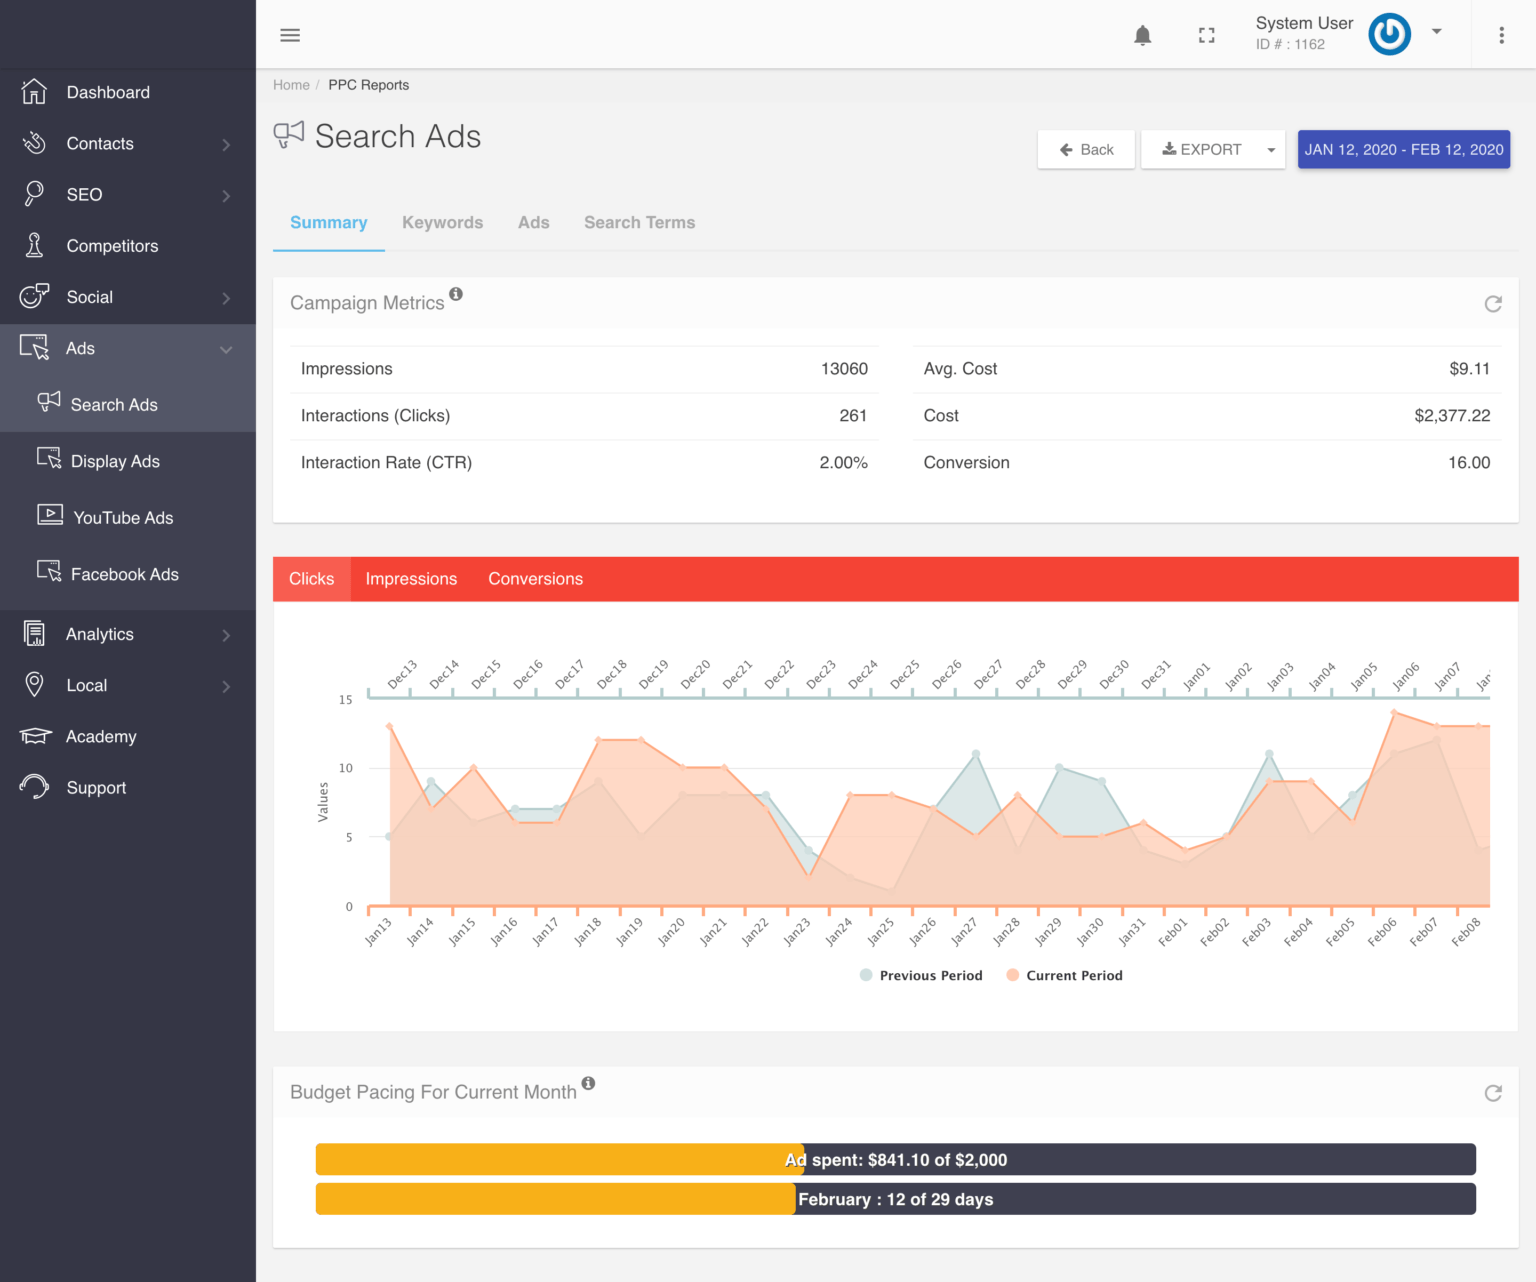
Task: Click the Local map pin icon
Action: (34, 684)
